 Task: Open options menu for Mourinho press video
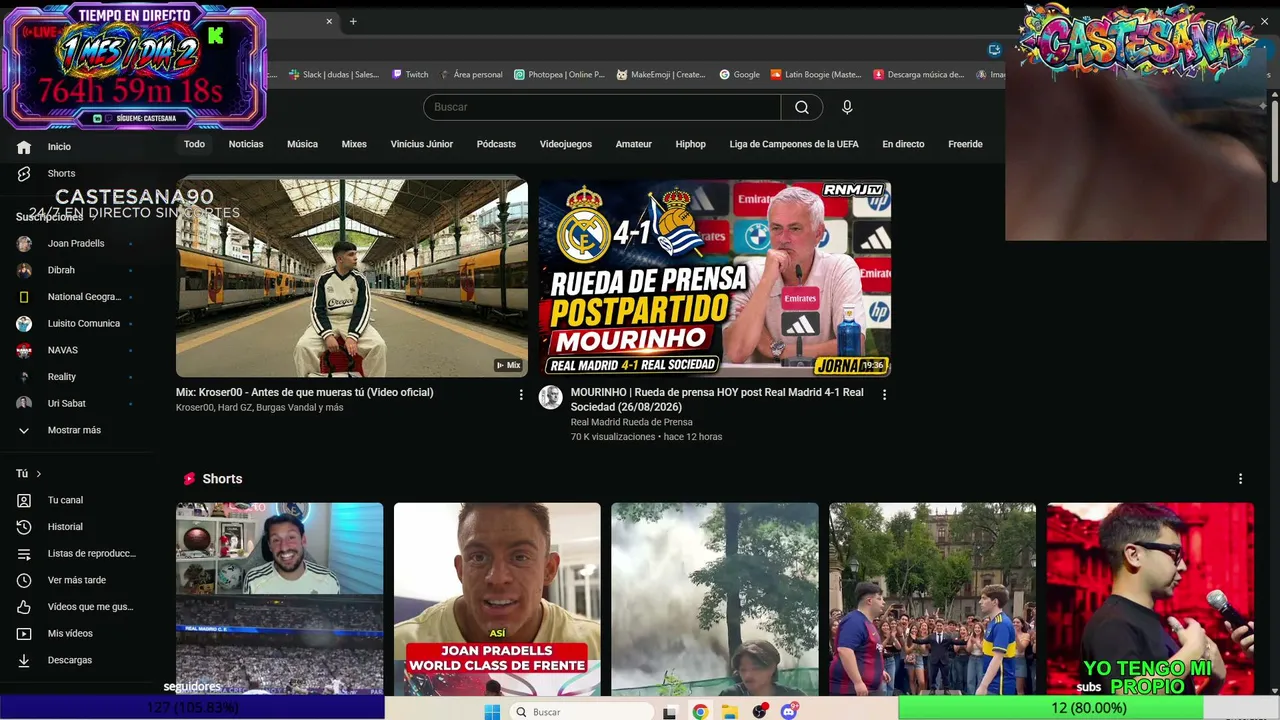pyautogui.click(x=884, y=395)
